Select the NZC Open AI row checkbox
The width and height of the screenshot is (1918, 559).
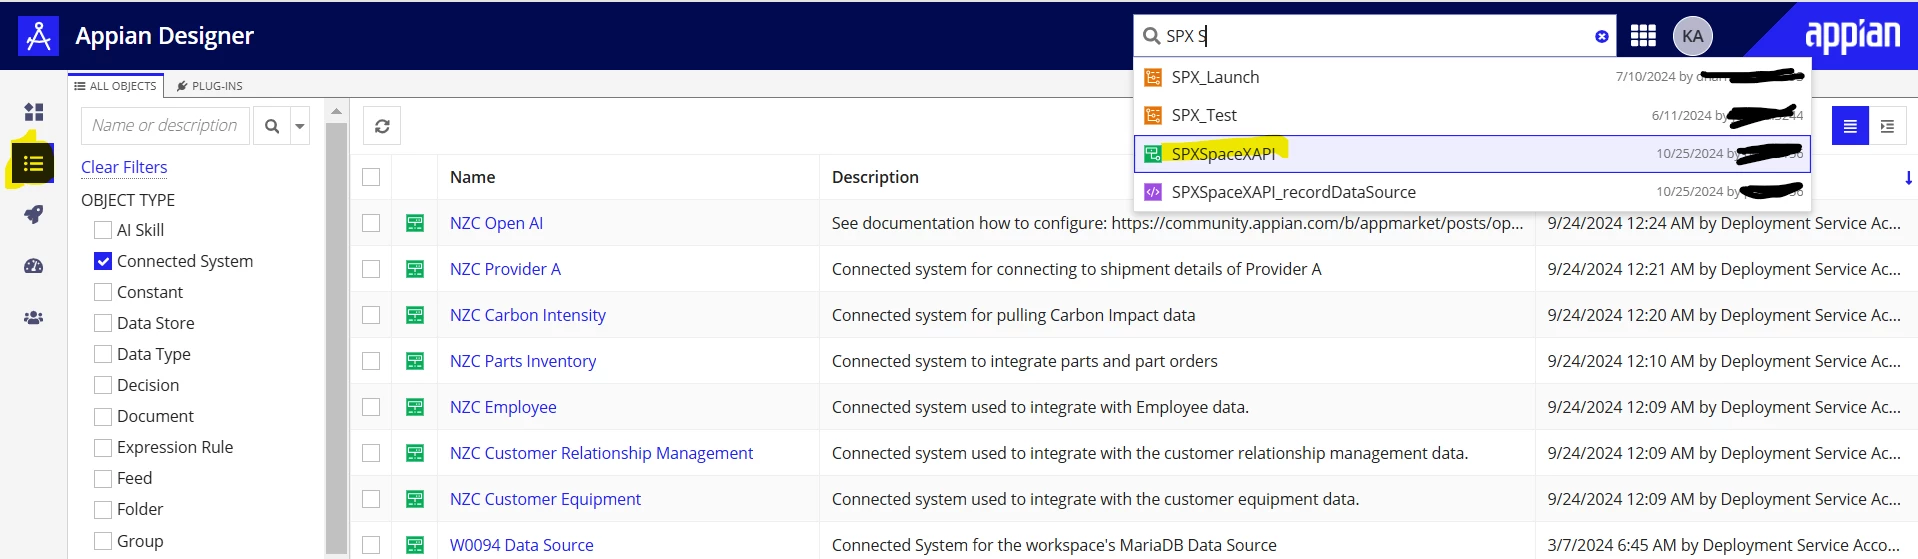pyautogui.click(x=371, y=223)
